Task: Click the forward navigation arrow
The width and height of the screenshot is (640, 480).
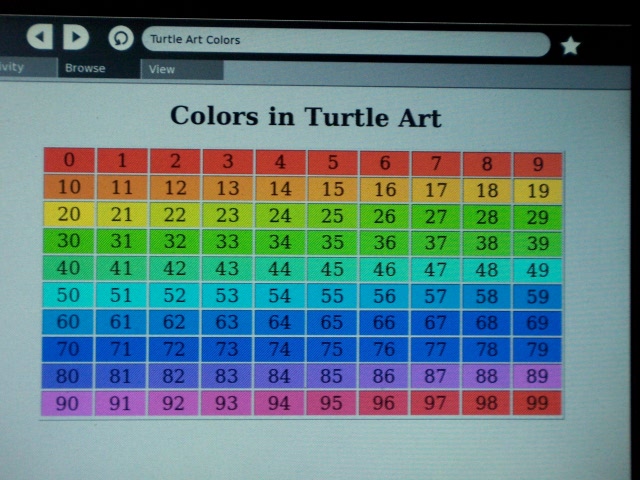Action: [76, 38]
